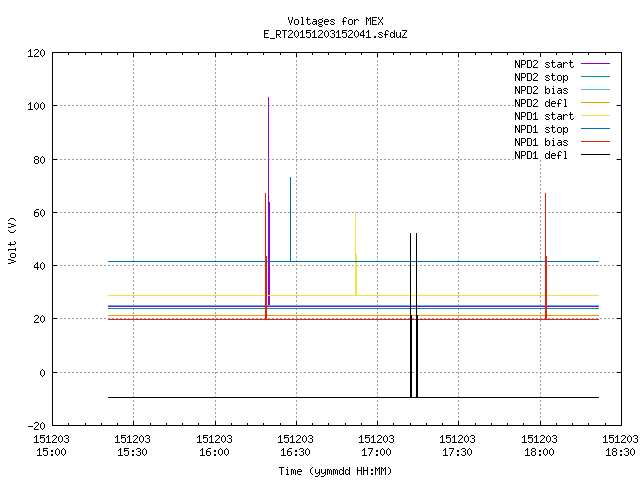Click the chart title 'Voltages for MEX'
Screen dimensions: 640x480
click(335, 21)
